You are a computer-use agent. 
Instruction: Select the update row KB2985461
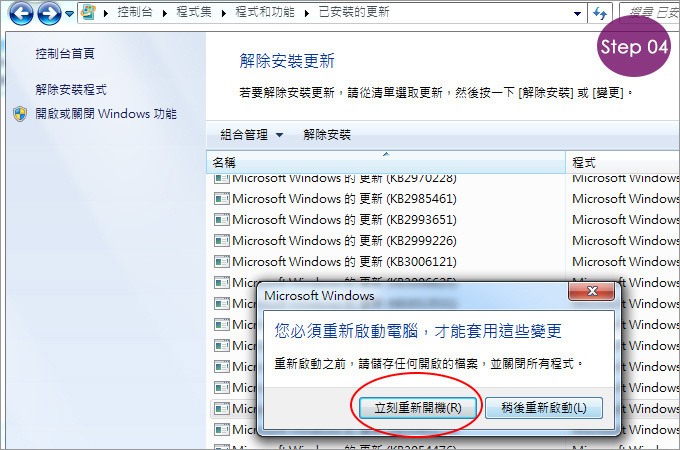443,199
